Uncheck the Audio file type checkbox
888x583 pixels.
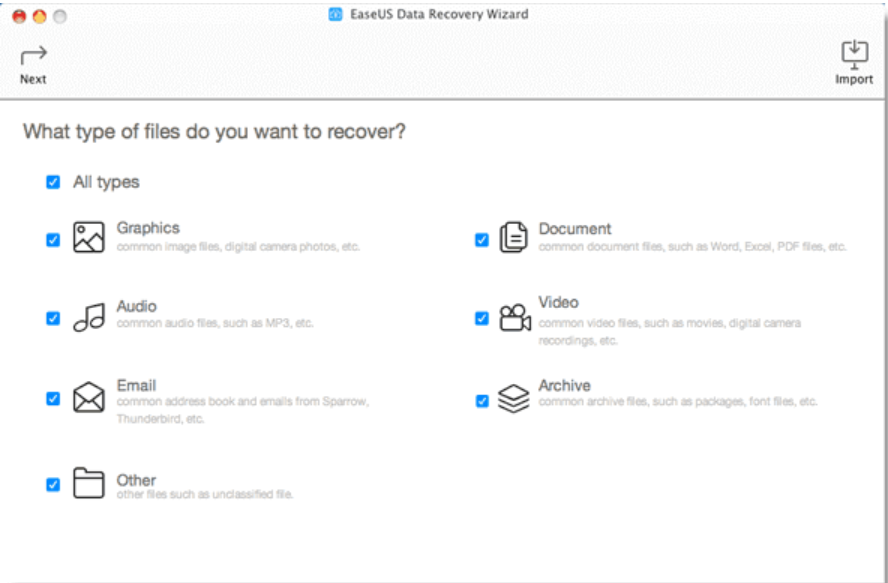tap(53, 319)
